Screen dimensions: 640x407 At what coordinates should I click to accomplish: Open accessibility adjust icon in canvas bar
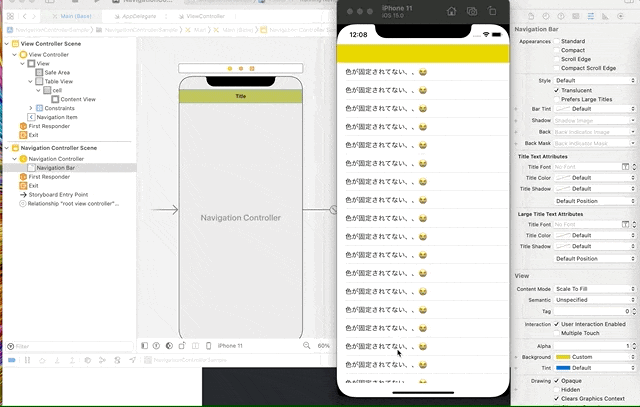click(156, 346)
